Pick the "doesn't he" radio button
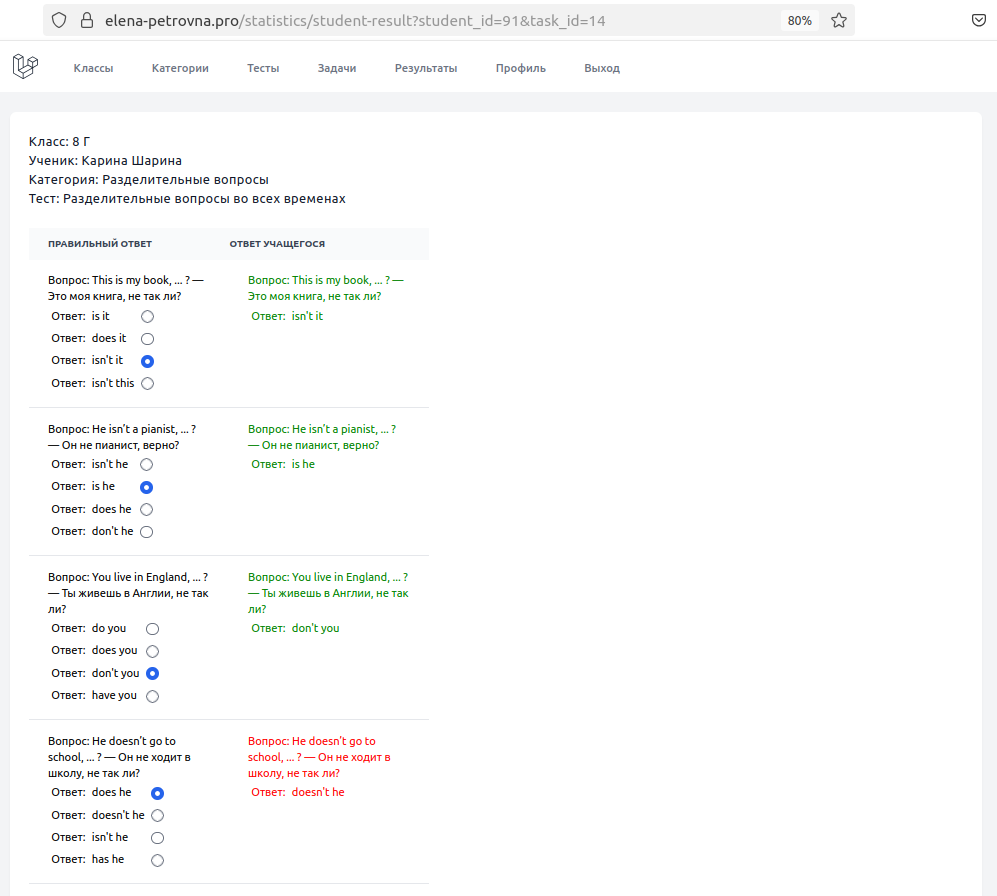 158,815
